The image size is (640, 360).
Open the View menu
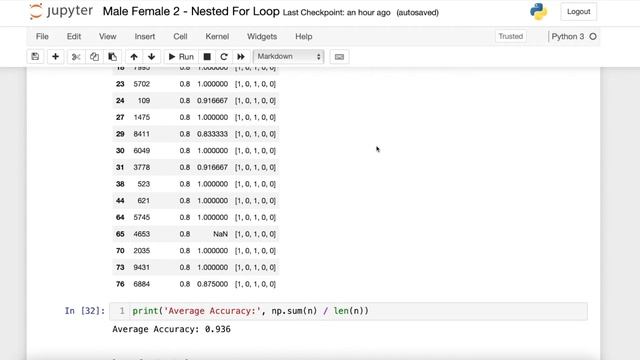click(x=107, y=36)
